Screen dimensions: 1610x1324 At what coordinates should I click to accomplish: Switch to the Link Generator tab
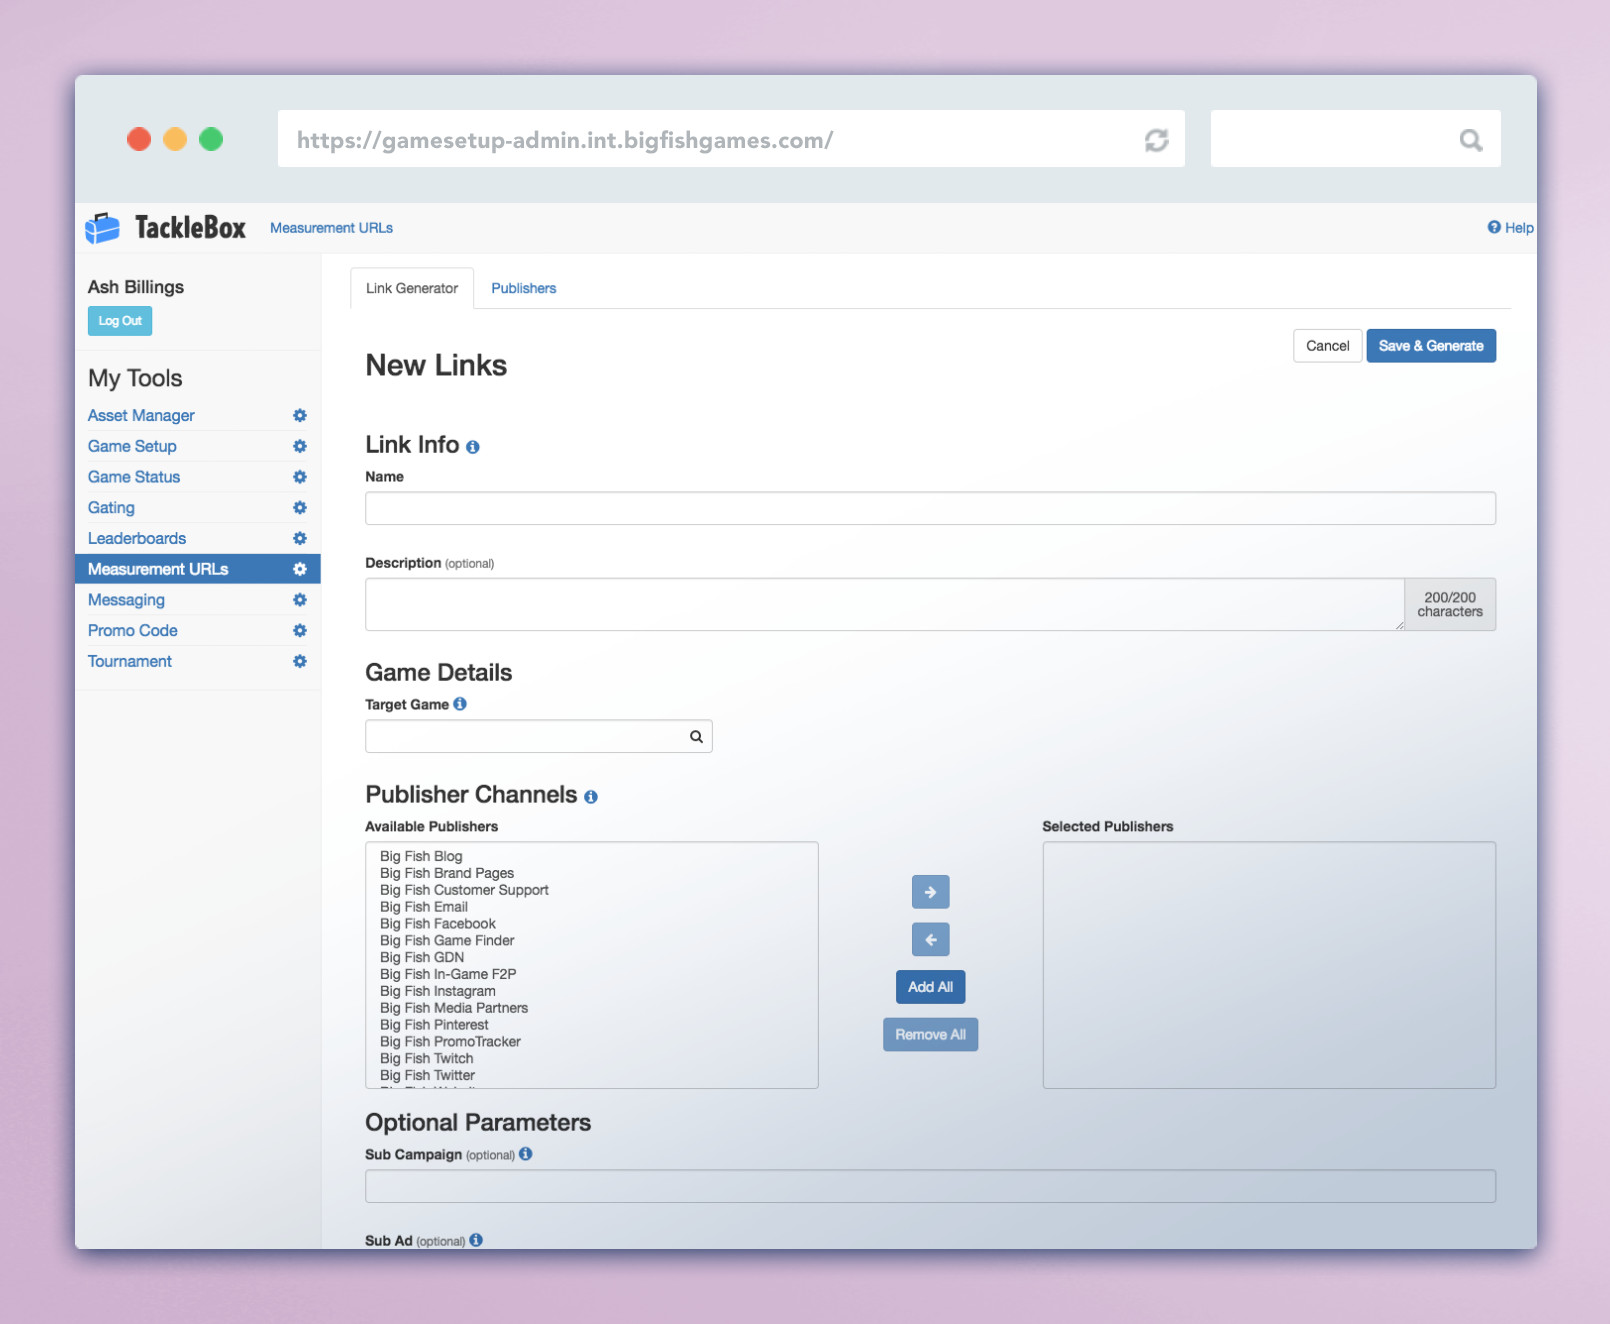[x=412, y=288]
